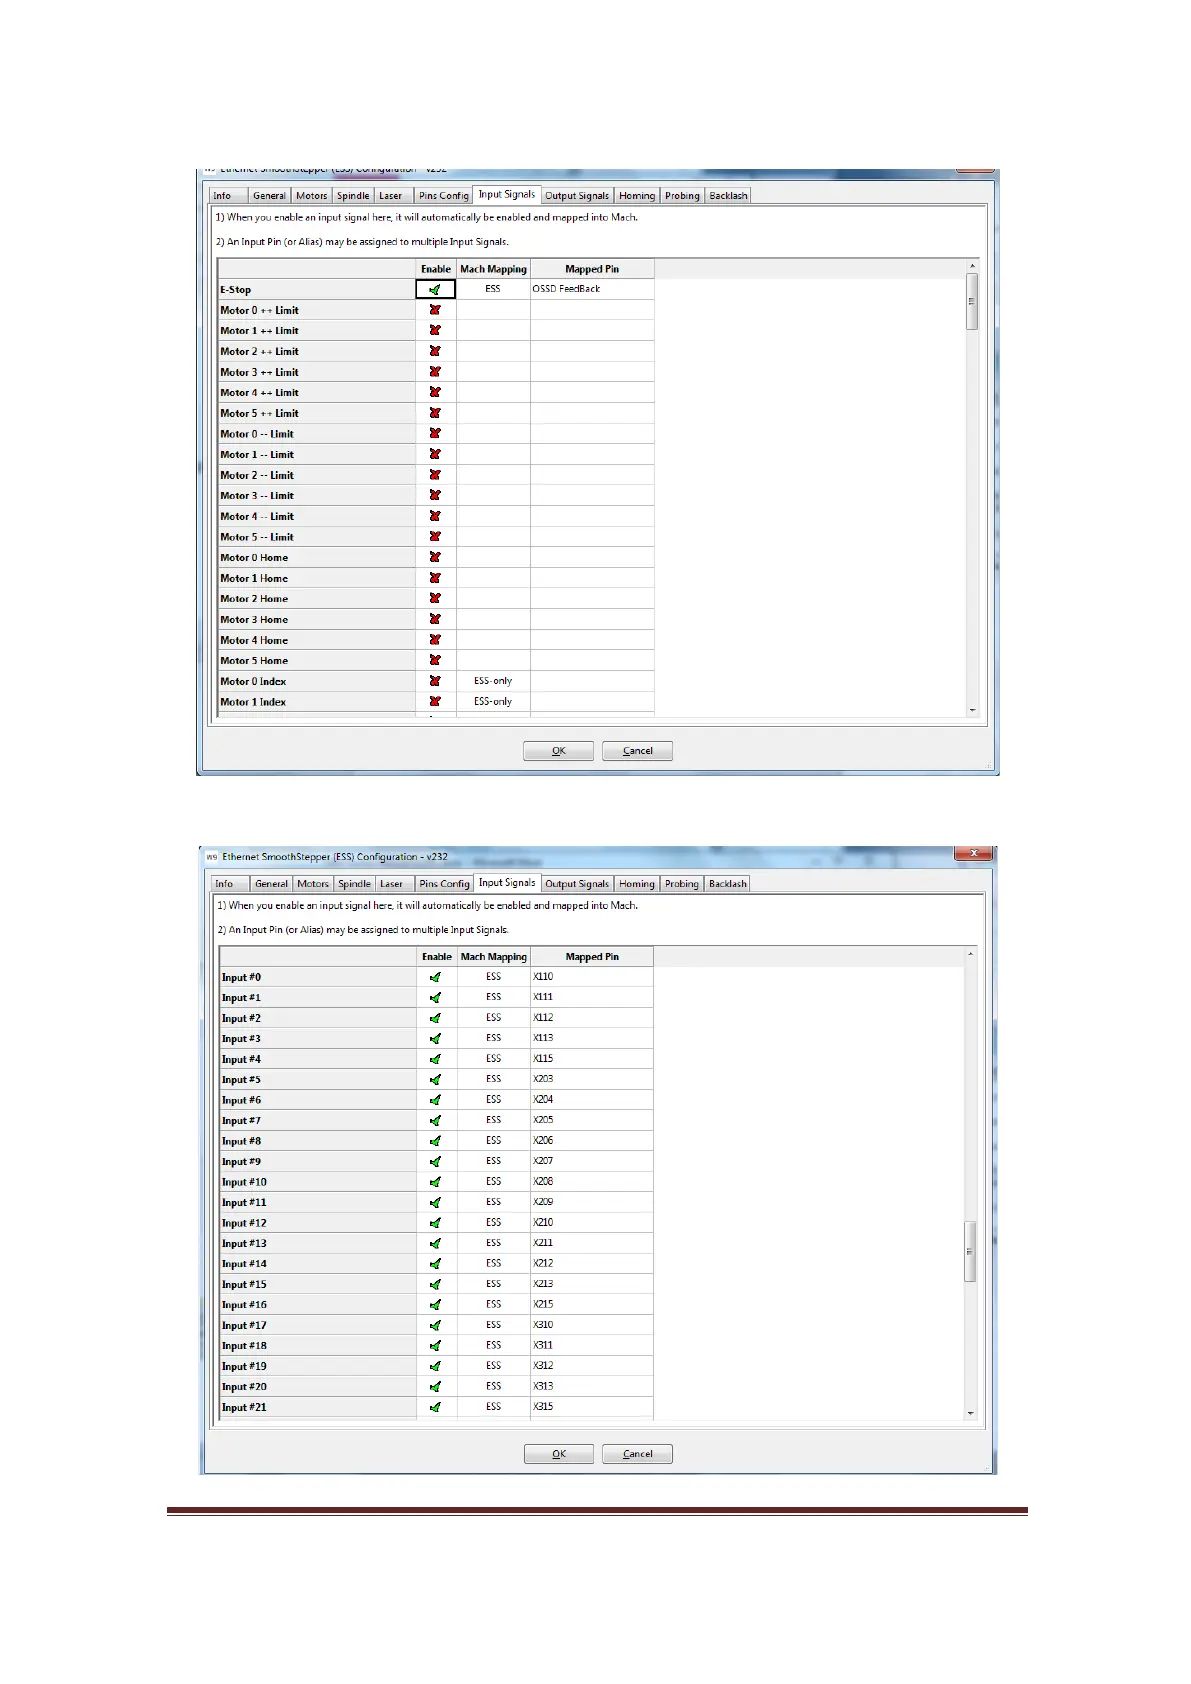Image resolution: width=1191 pixels, height=1684 pixels.
Task: Enable the Motor 1 ++ Limit signal
Action: pos(435,330)
